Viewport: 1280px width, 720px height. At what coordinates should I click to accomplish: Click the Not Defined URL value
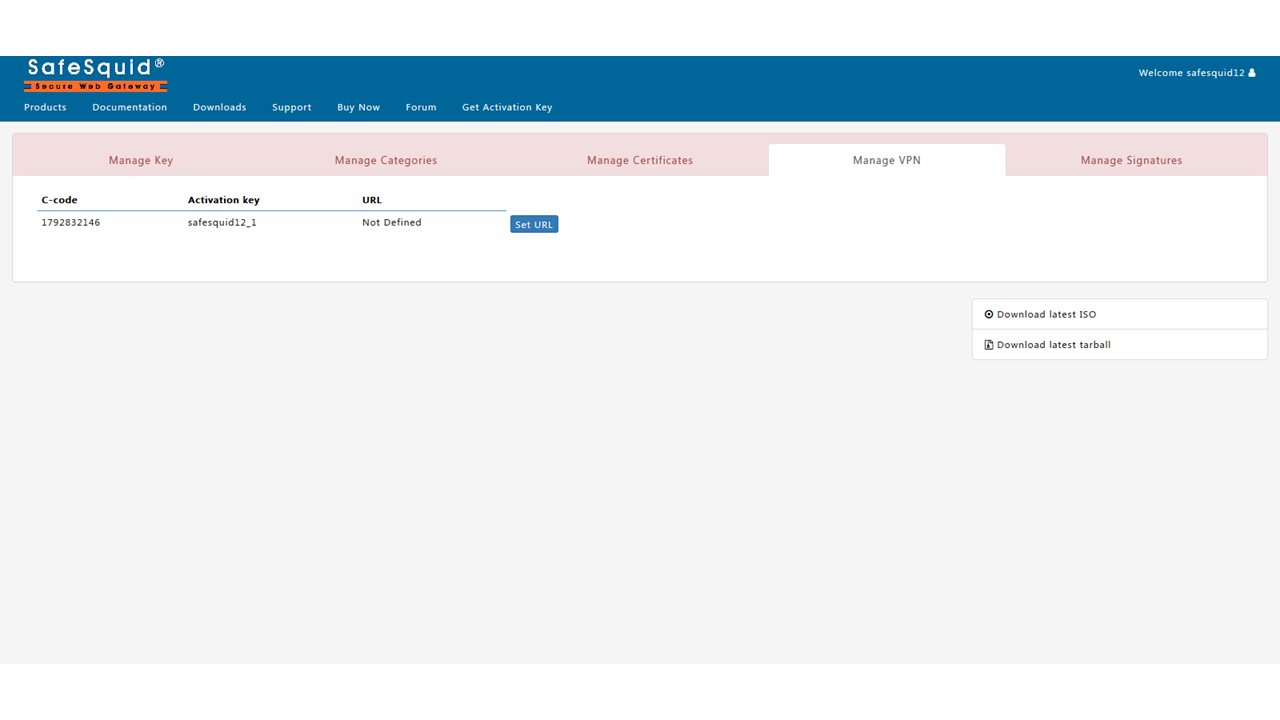point(392,223)
